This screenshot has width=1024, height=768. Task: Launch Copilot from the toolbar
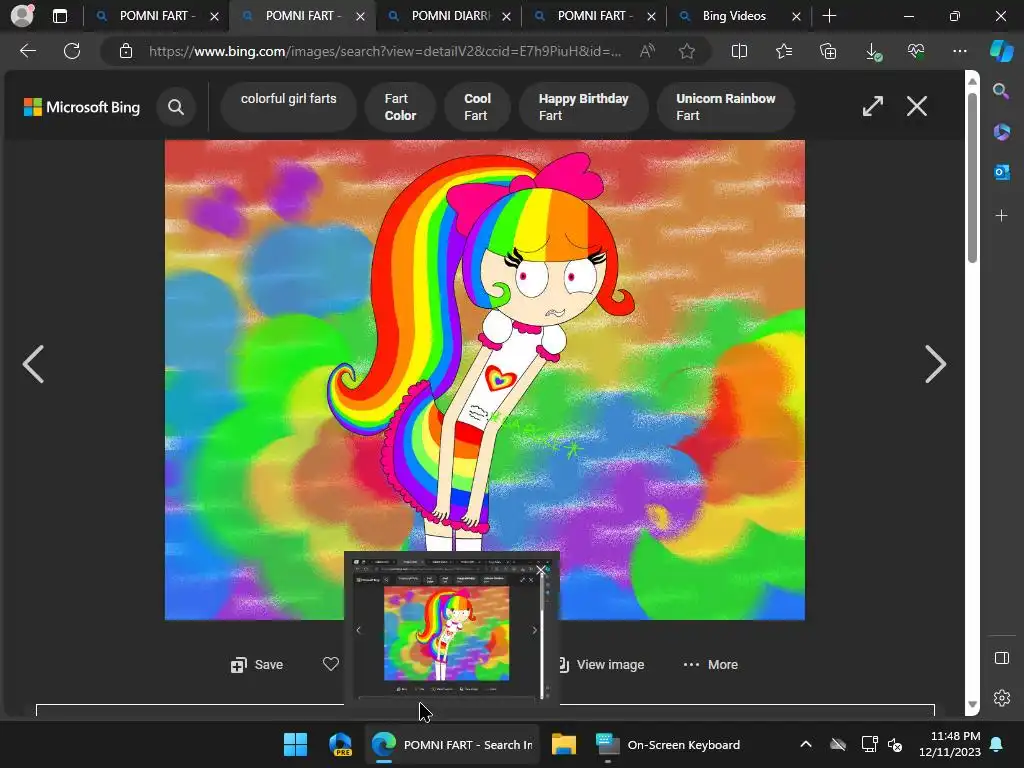point(1002,51)
